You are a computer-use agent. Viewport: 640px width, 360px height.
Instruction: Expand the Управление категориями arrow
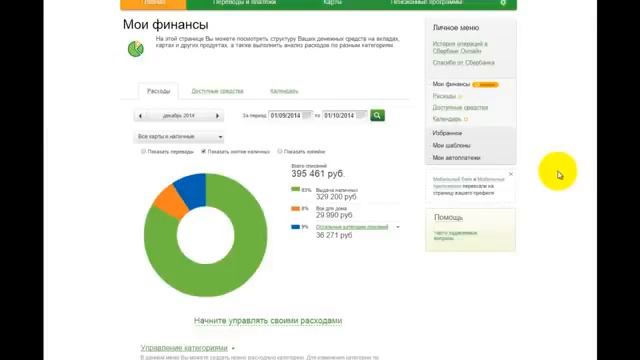tap(233, 348)
